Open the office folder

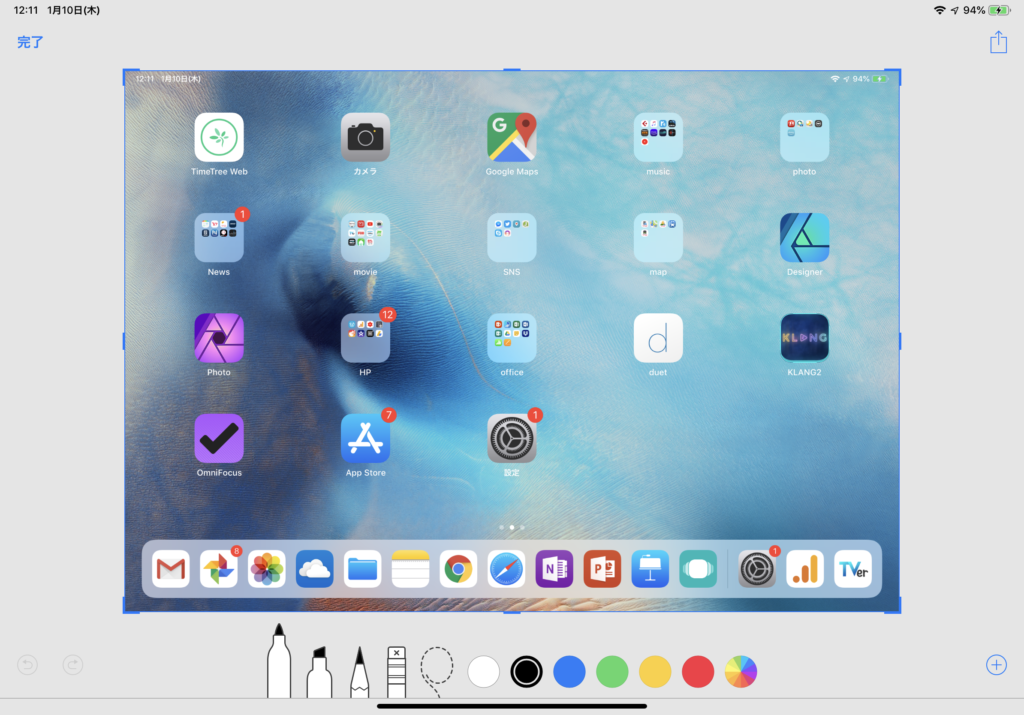511,338
